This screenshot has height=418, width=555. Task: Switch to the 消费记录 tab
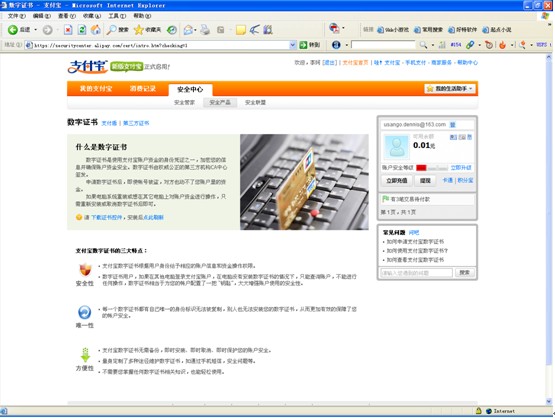click(143, 88)
